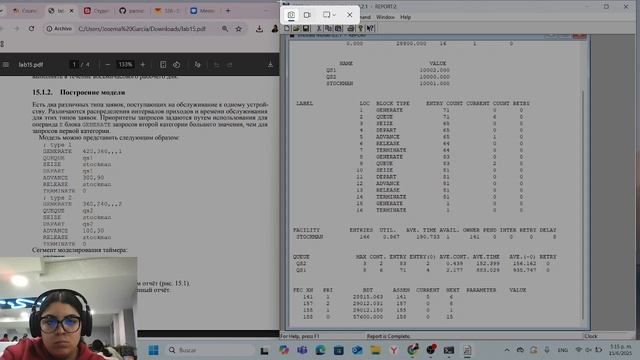Click the Cut scissors icon in the GPSS toolbar
The image size is (640, 360).
tap(319, 29)
